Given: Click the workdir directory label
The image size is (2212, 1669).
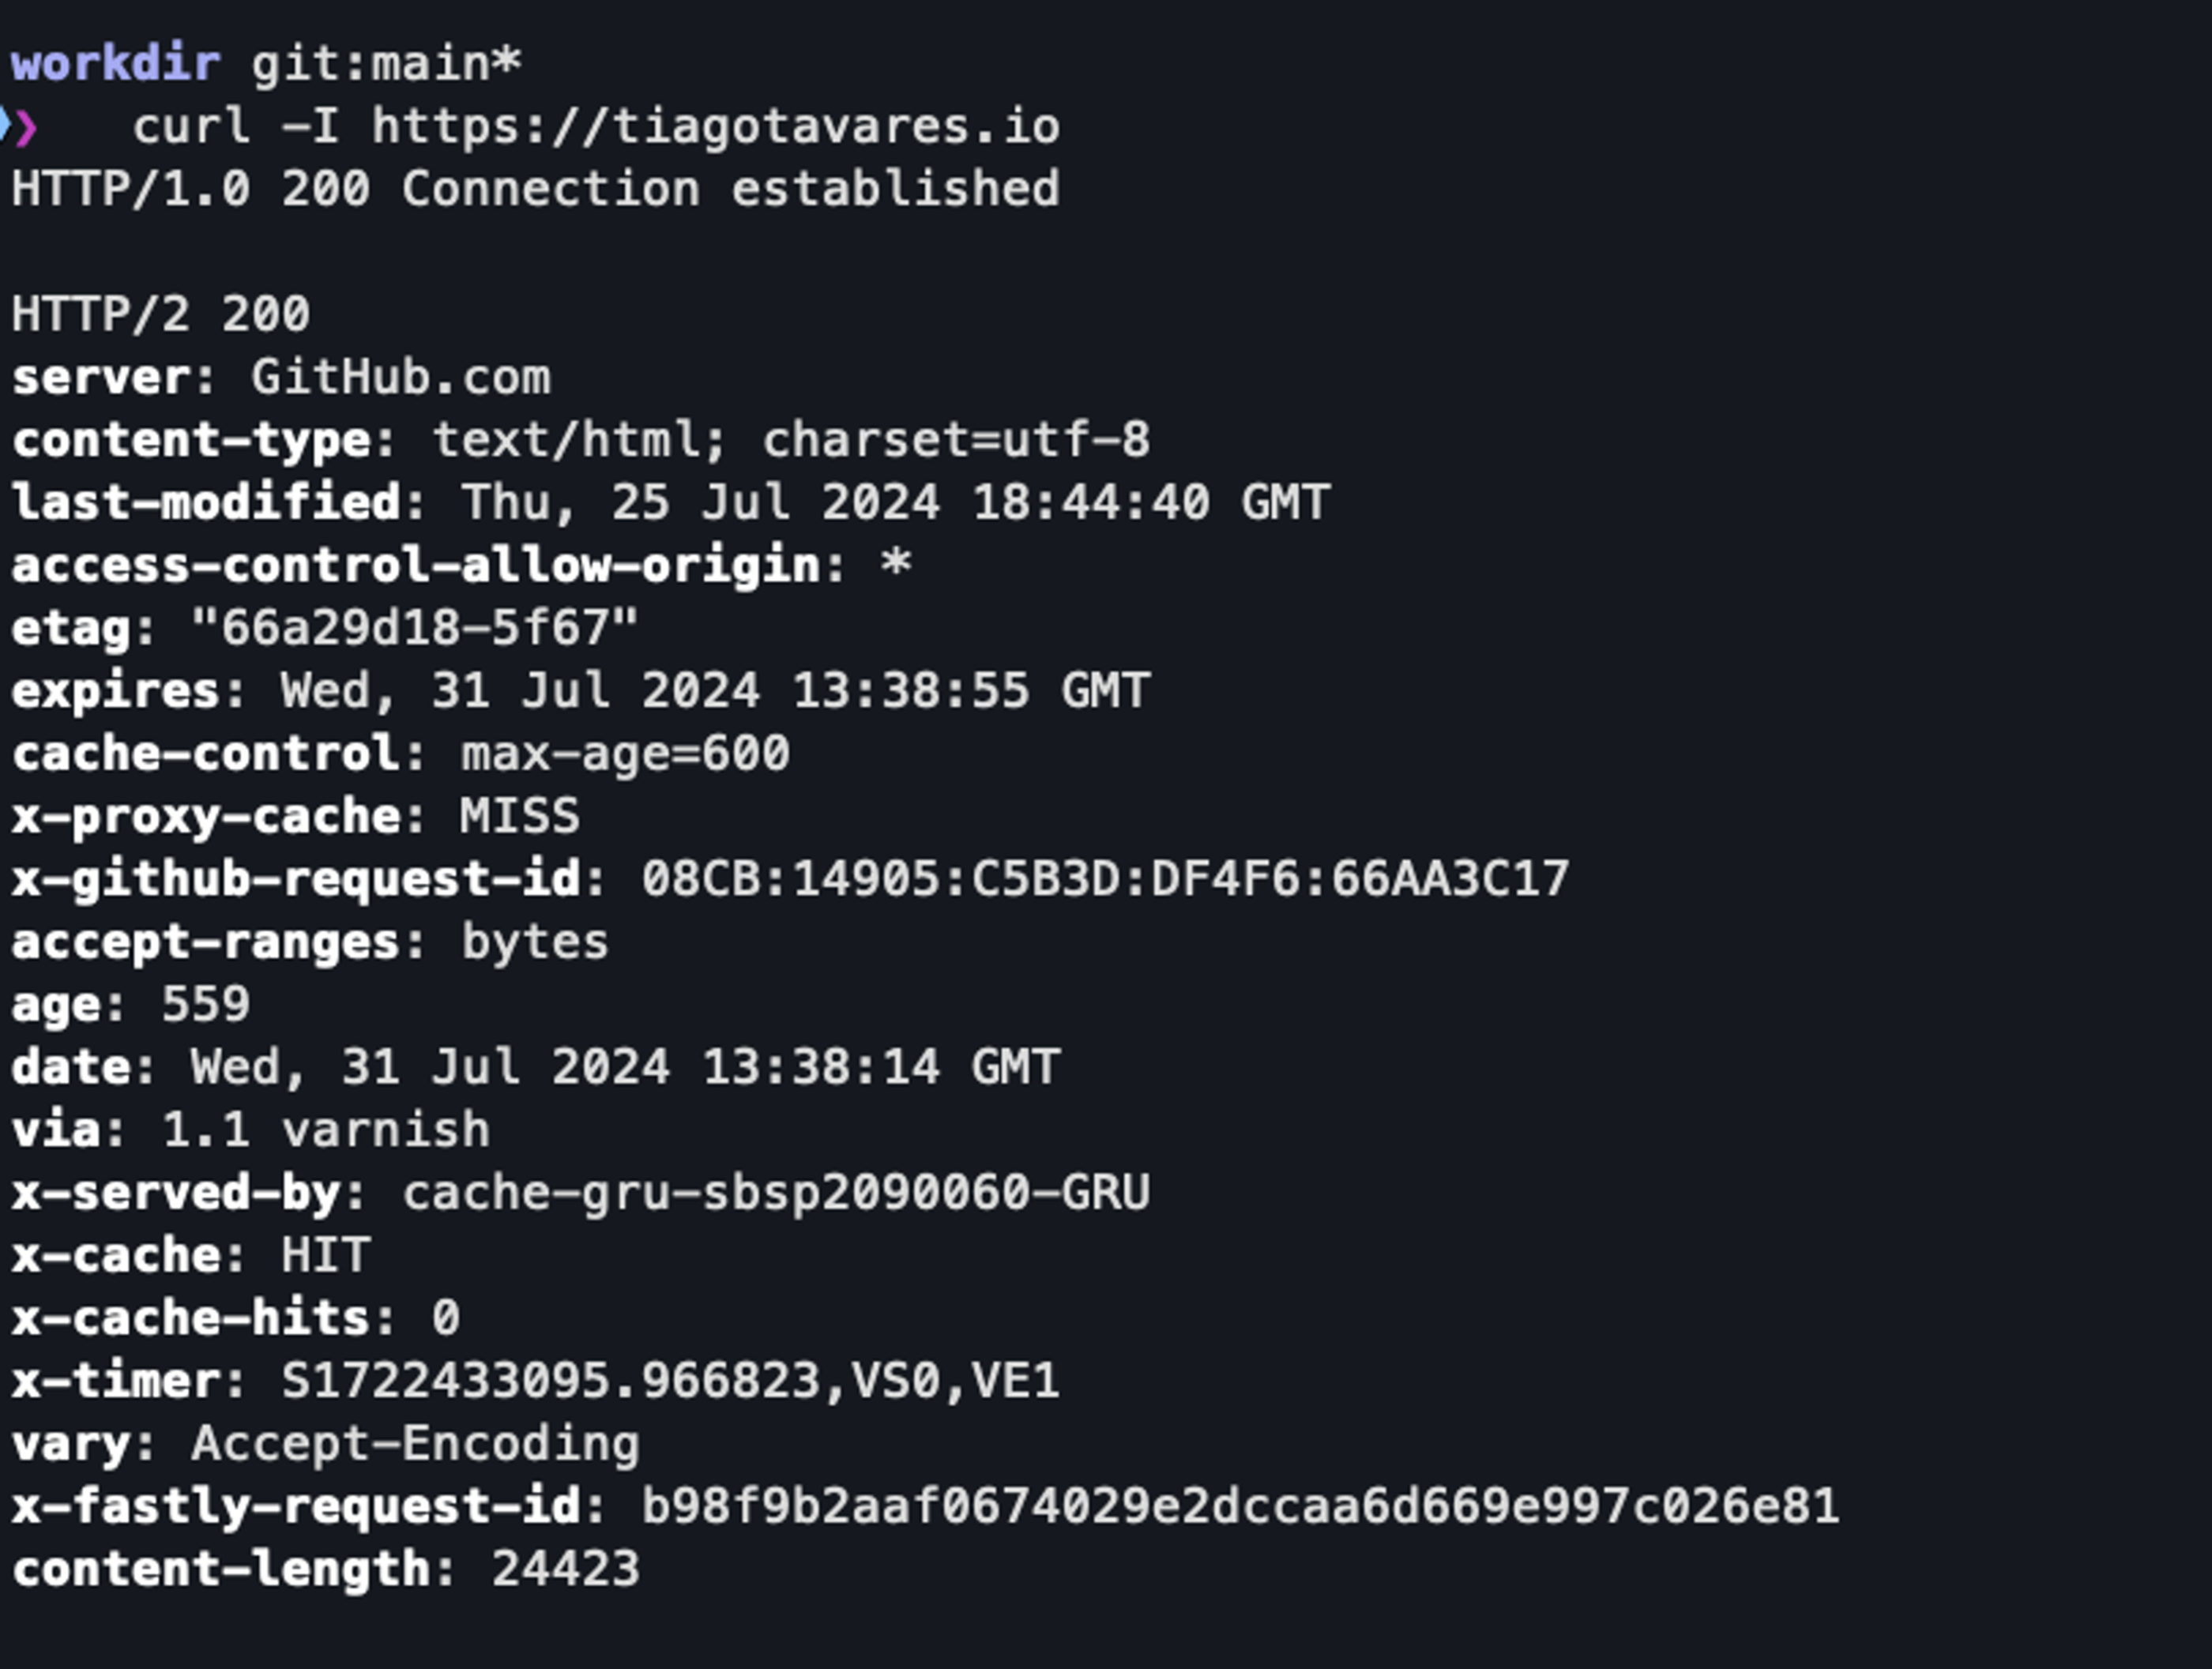Looking at the screenshot, I should click(x=116, y=64).
